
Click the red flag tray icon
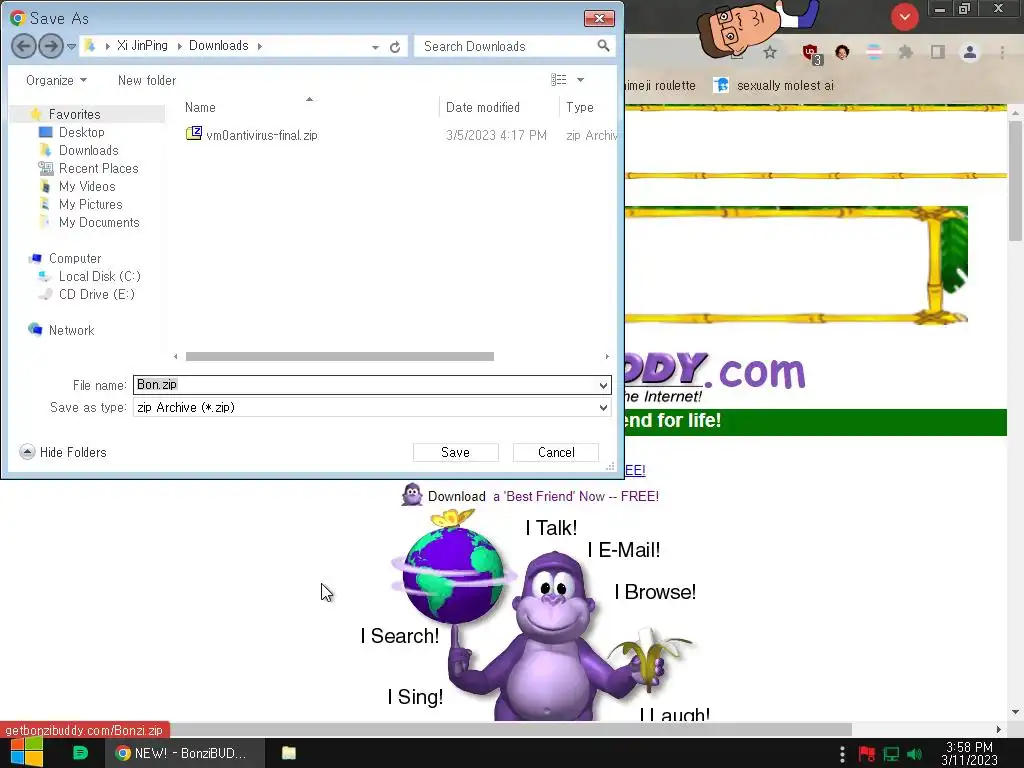pos(867,754)
